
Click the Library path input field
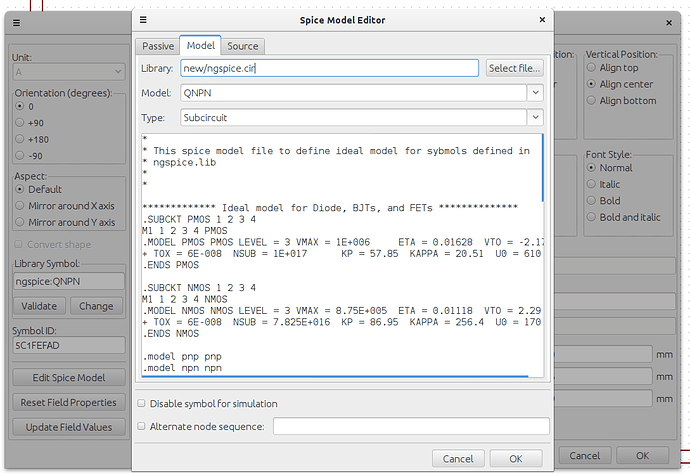coord(329,68)
